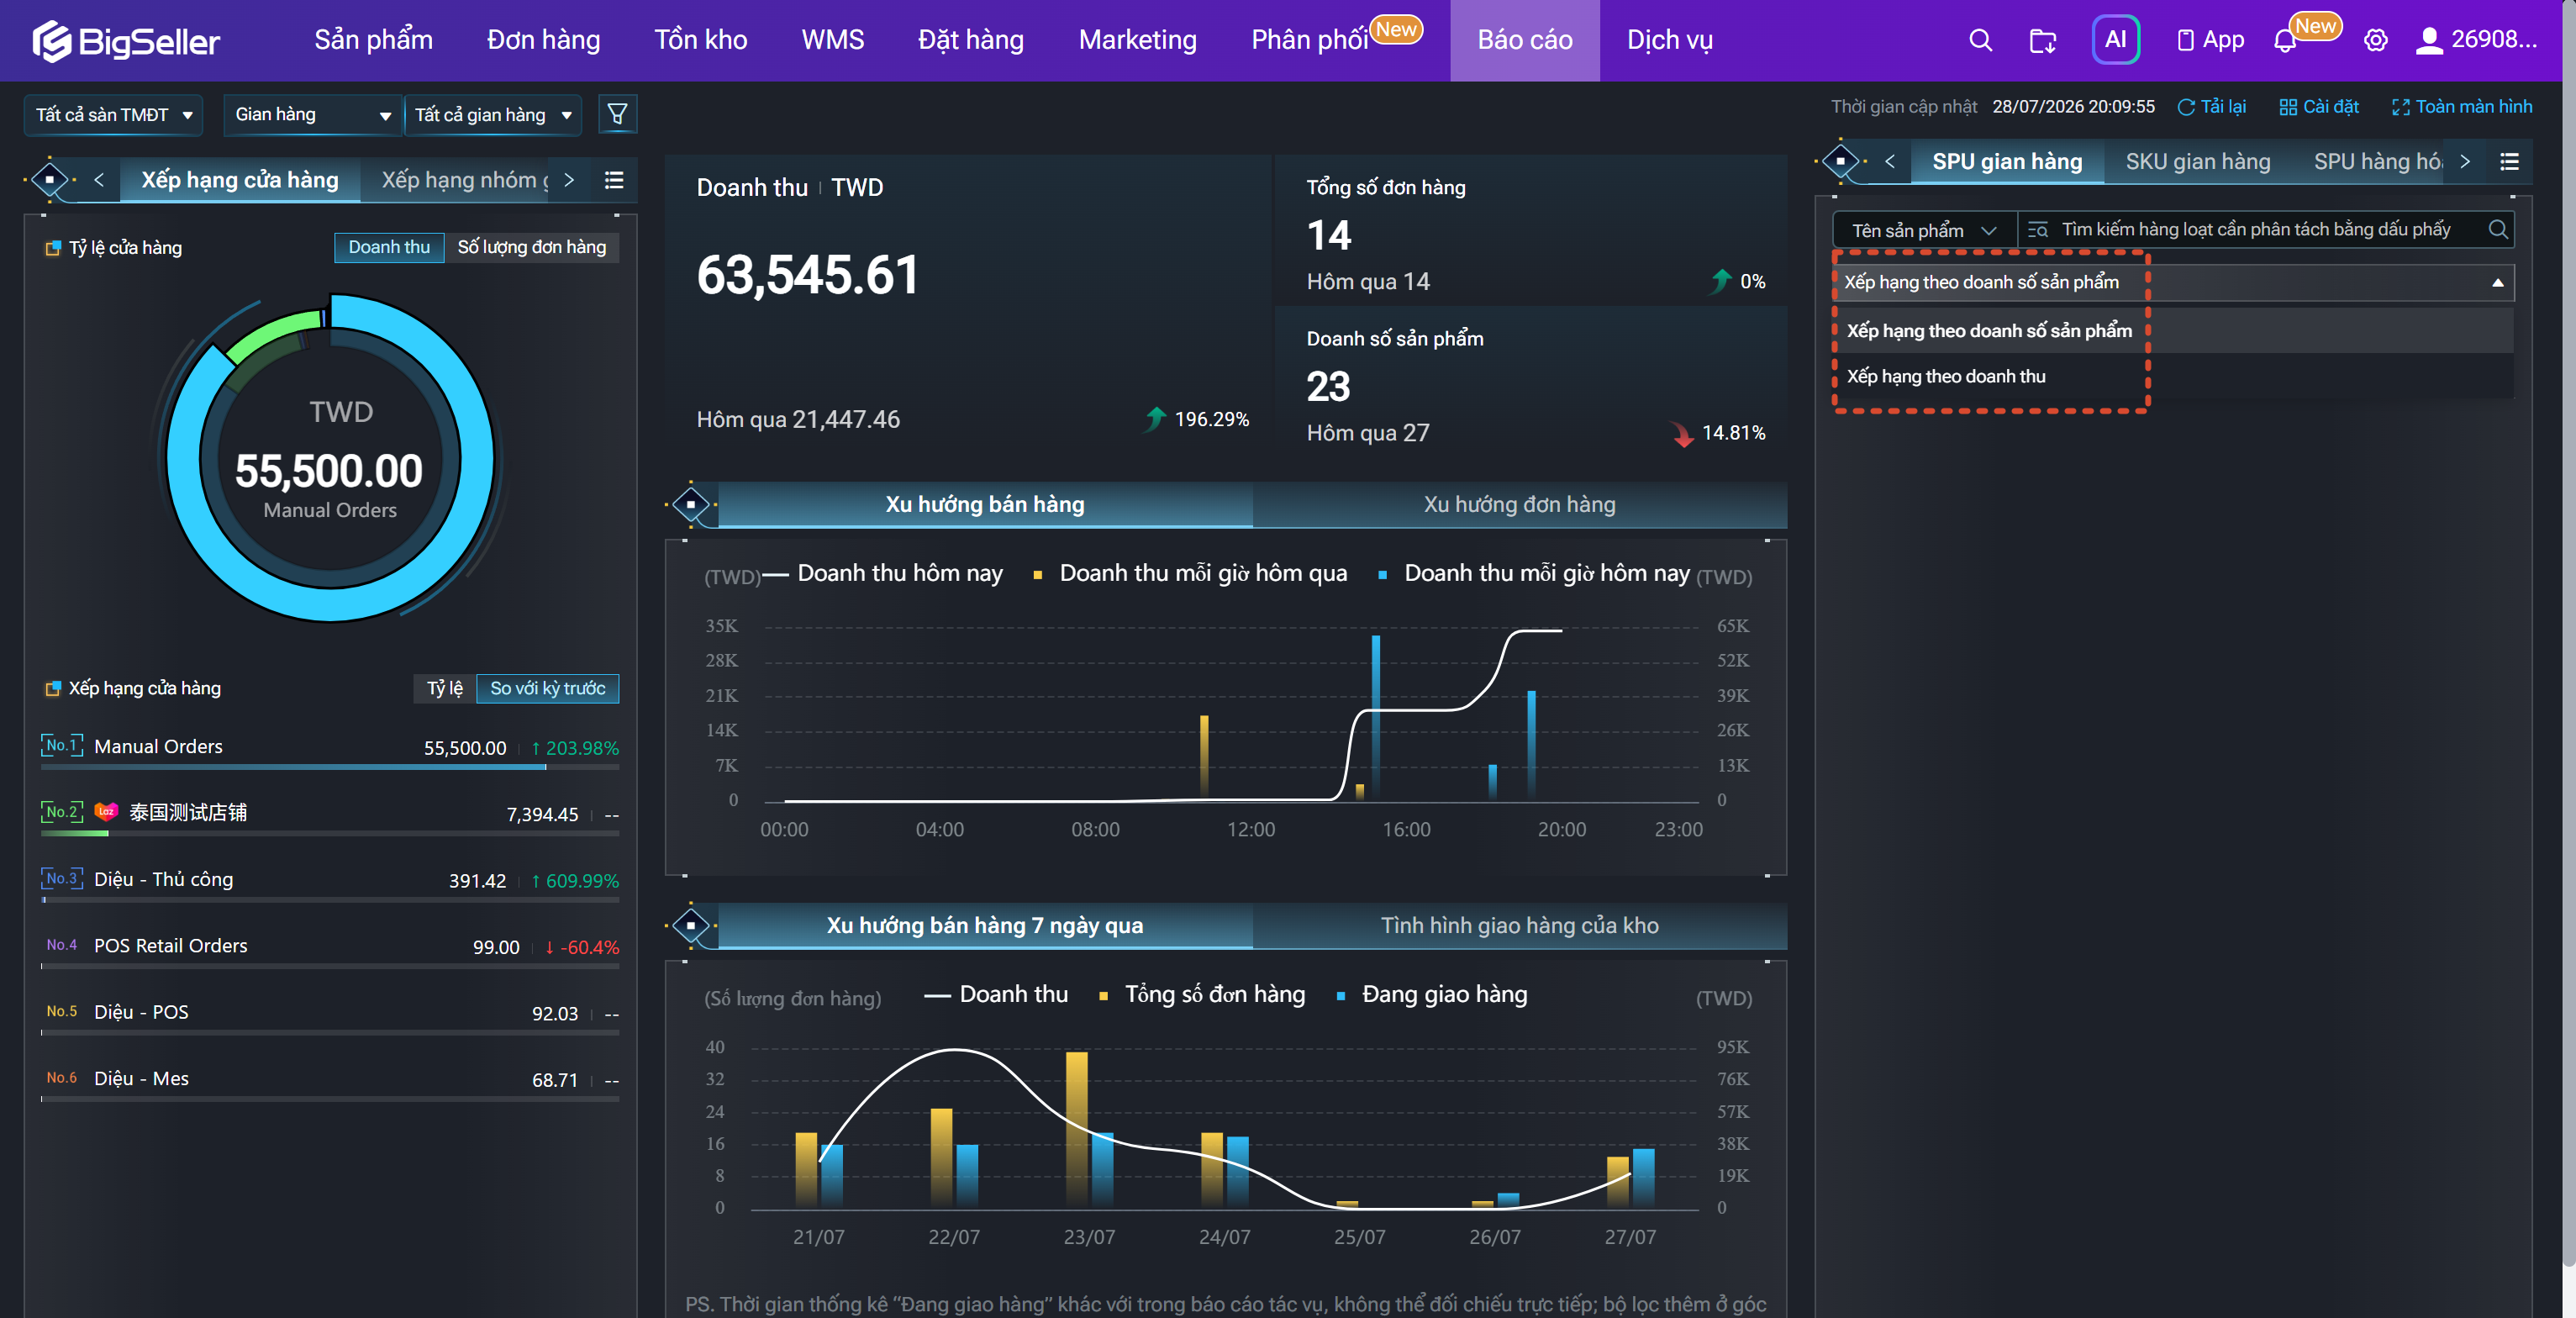Screen dimensions: 2576x1318
Task: Open the AI assistant icon
Action: click(2115, 40)
